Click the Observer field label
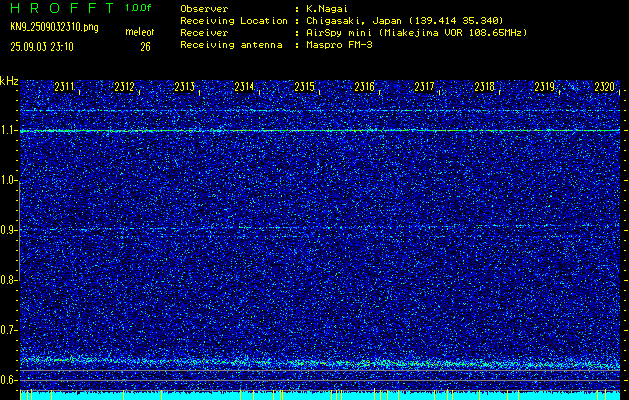The image size is (629, 400). coord(204,8)
